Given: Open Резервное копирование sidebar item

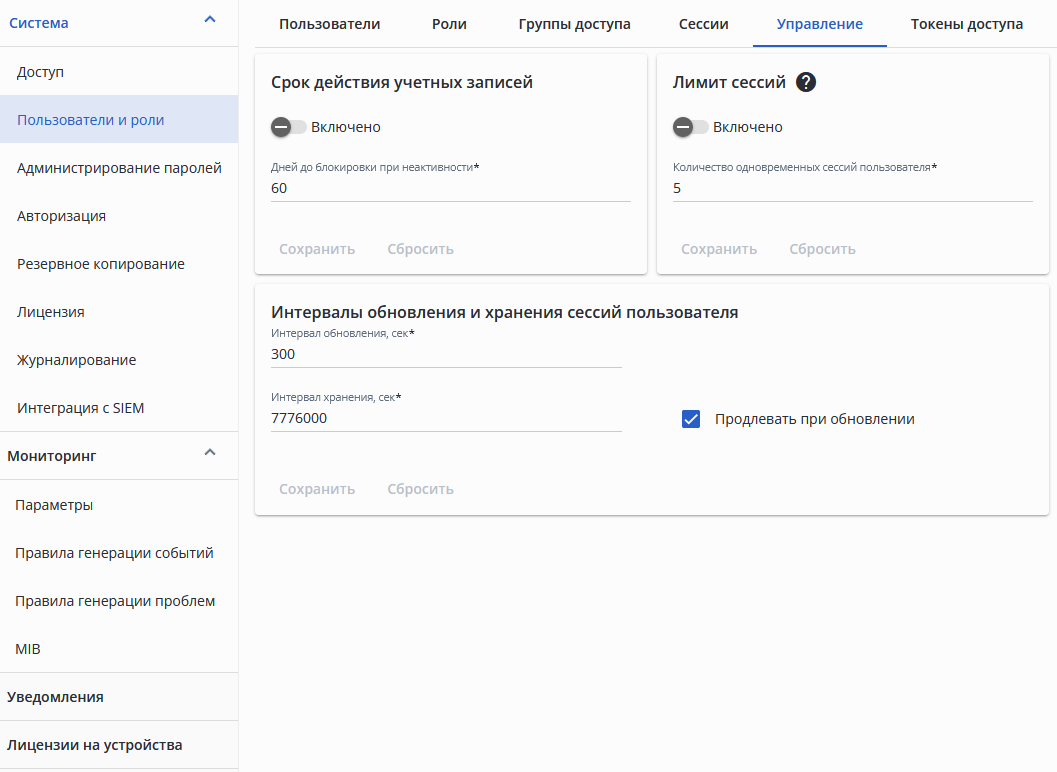Looking at the screenshot, I should coord(100,264).
